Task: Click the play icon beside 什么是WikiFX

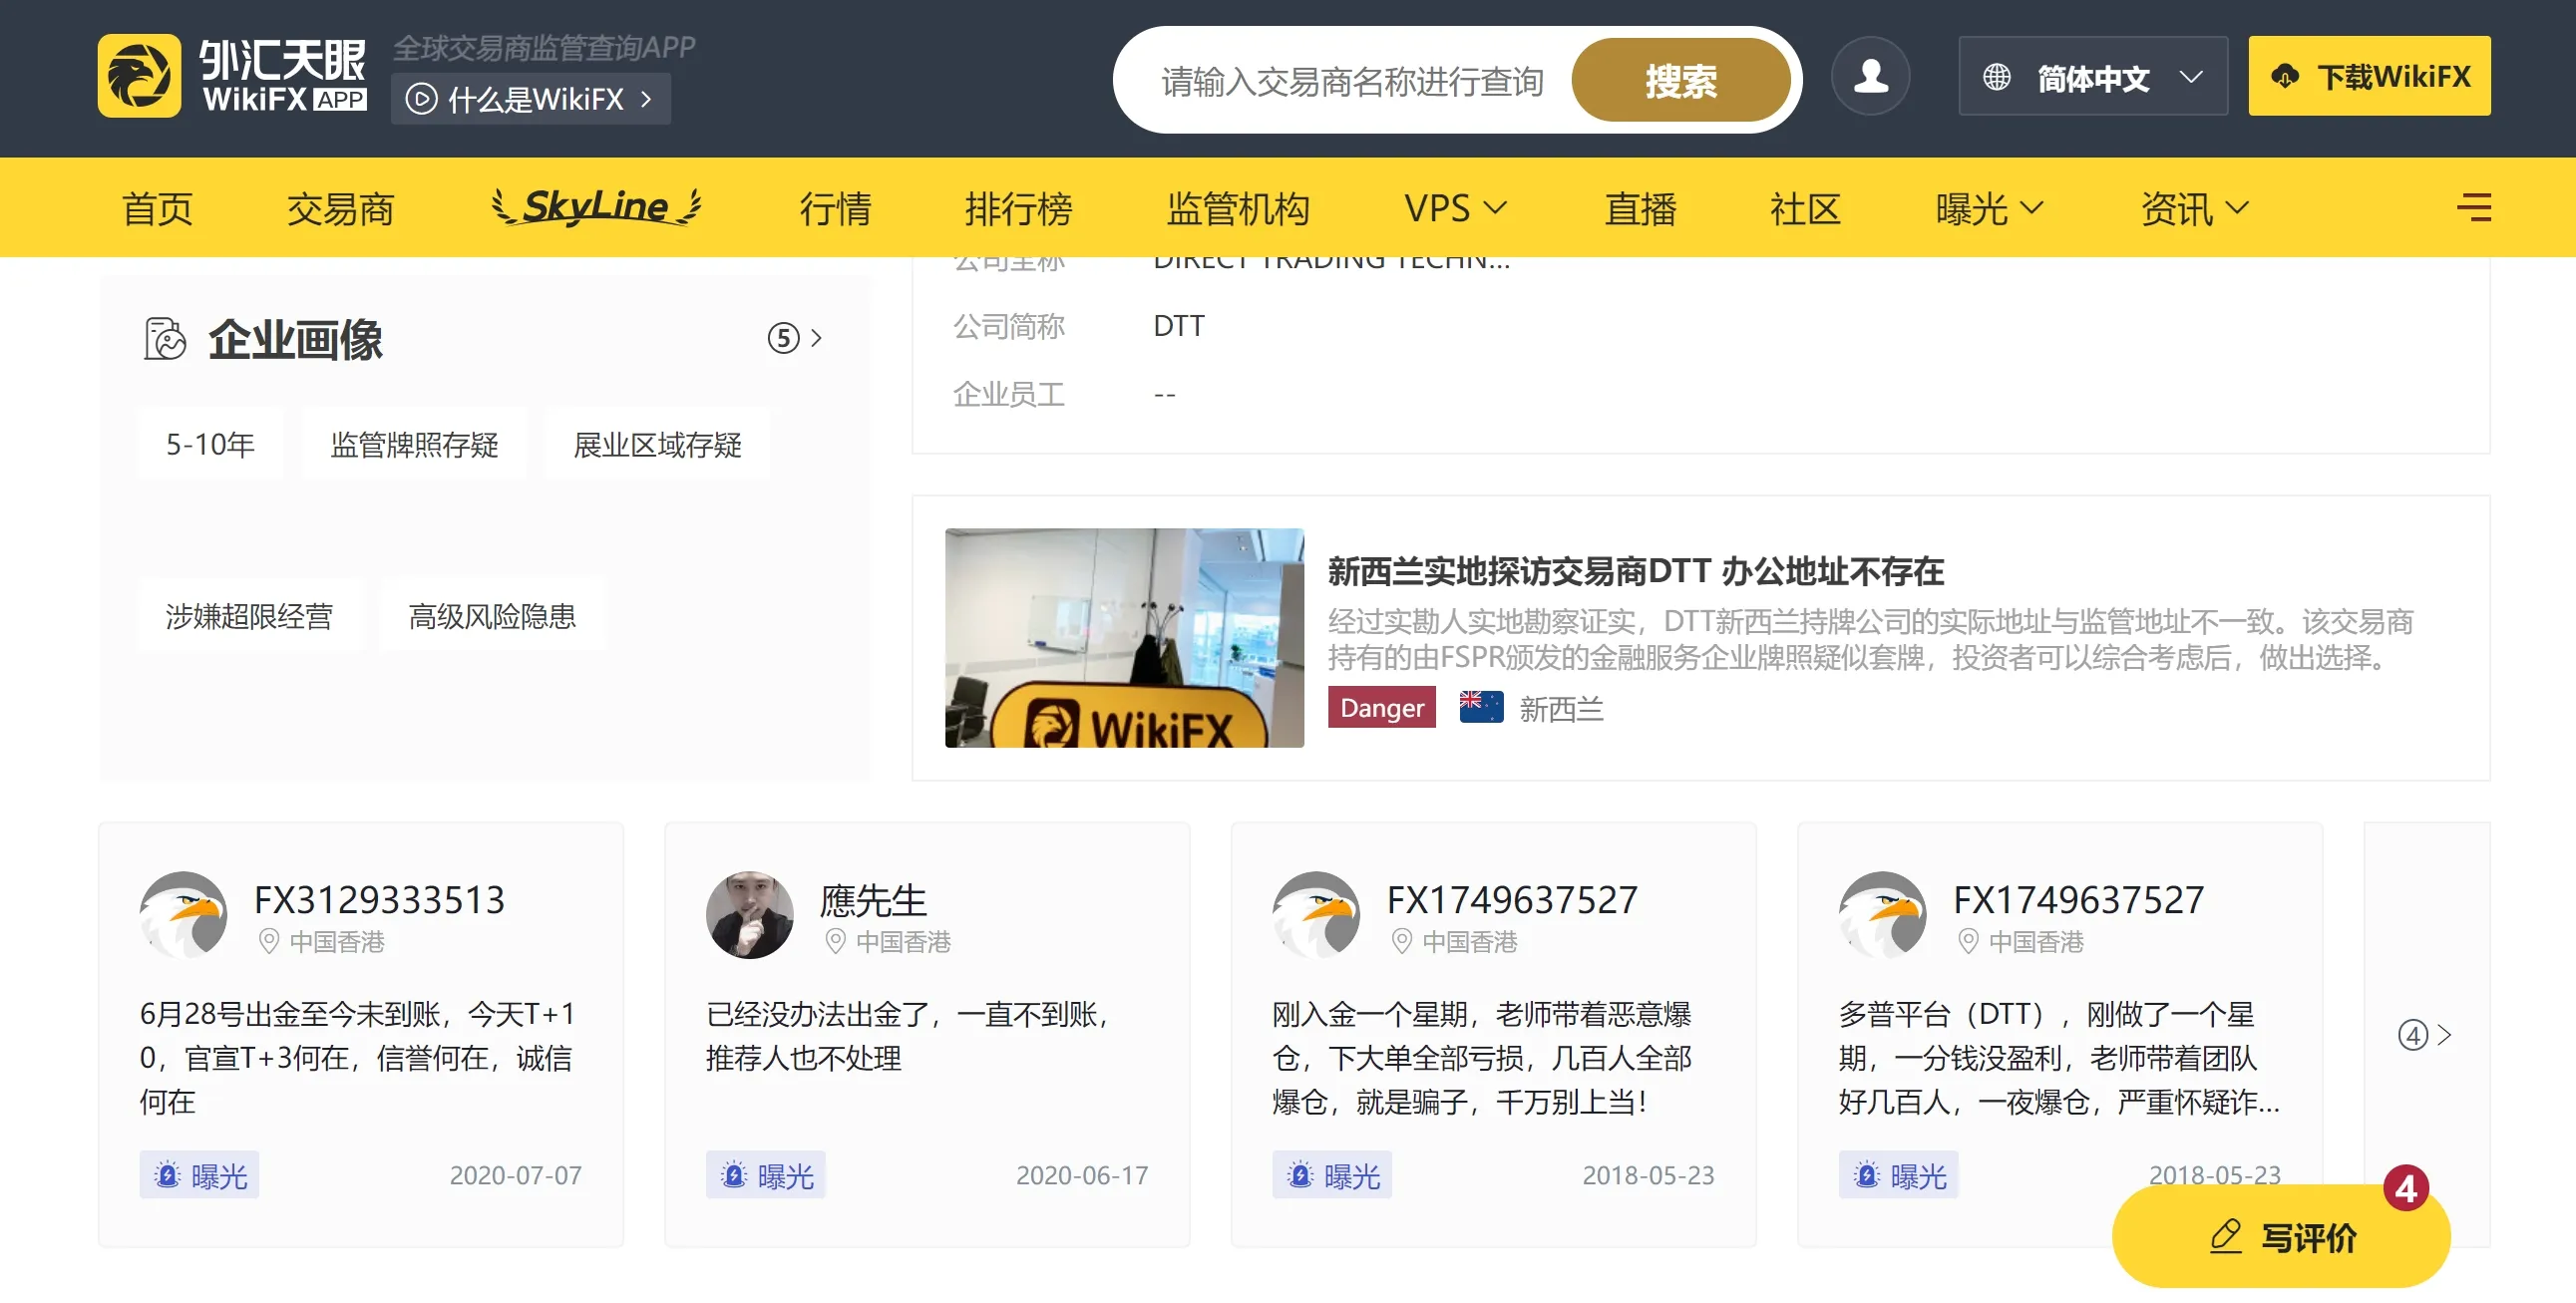Action: coord(421,99)
